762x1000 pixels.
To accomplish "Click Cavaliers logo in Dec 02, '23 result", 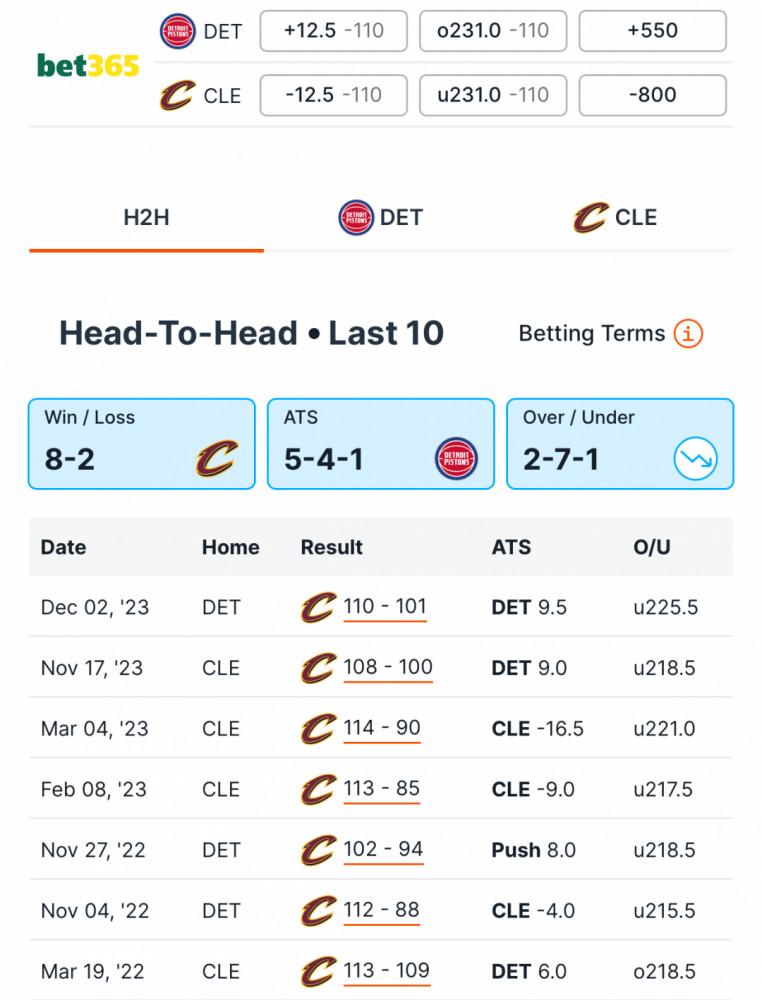I will [318, 607].
